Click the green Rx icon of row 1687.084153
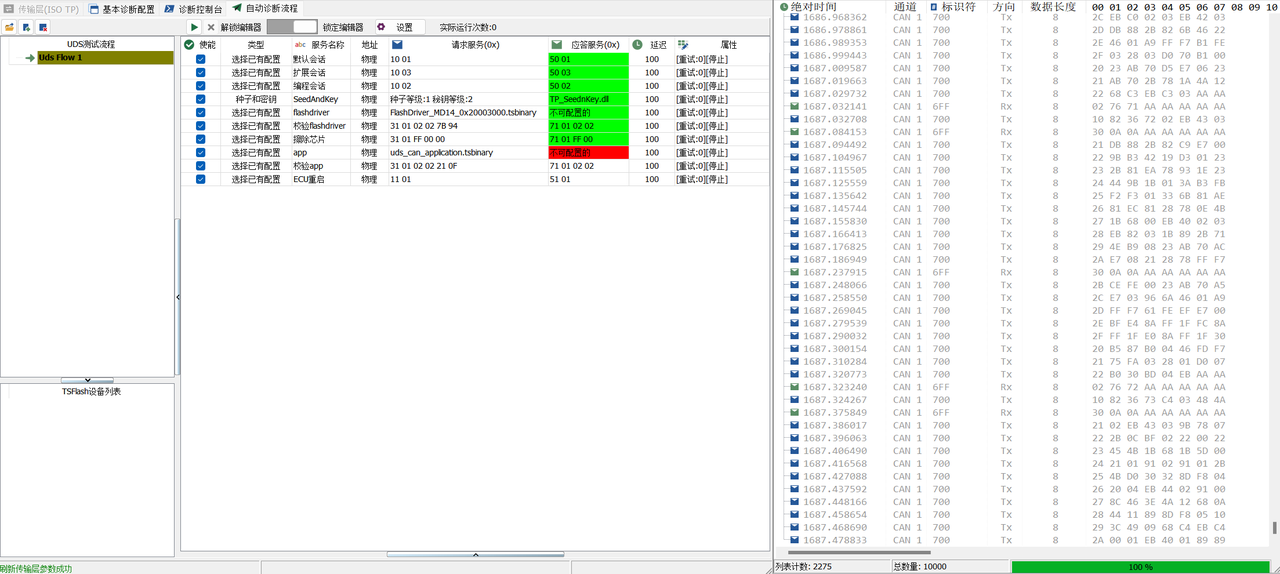This screenshot has width=1280, height=574. 794,132
